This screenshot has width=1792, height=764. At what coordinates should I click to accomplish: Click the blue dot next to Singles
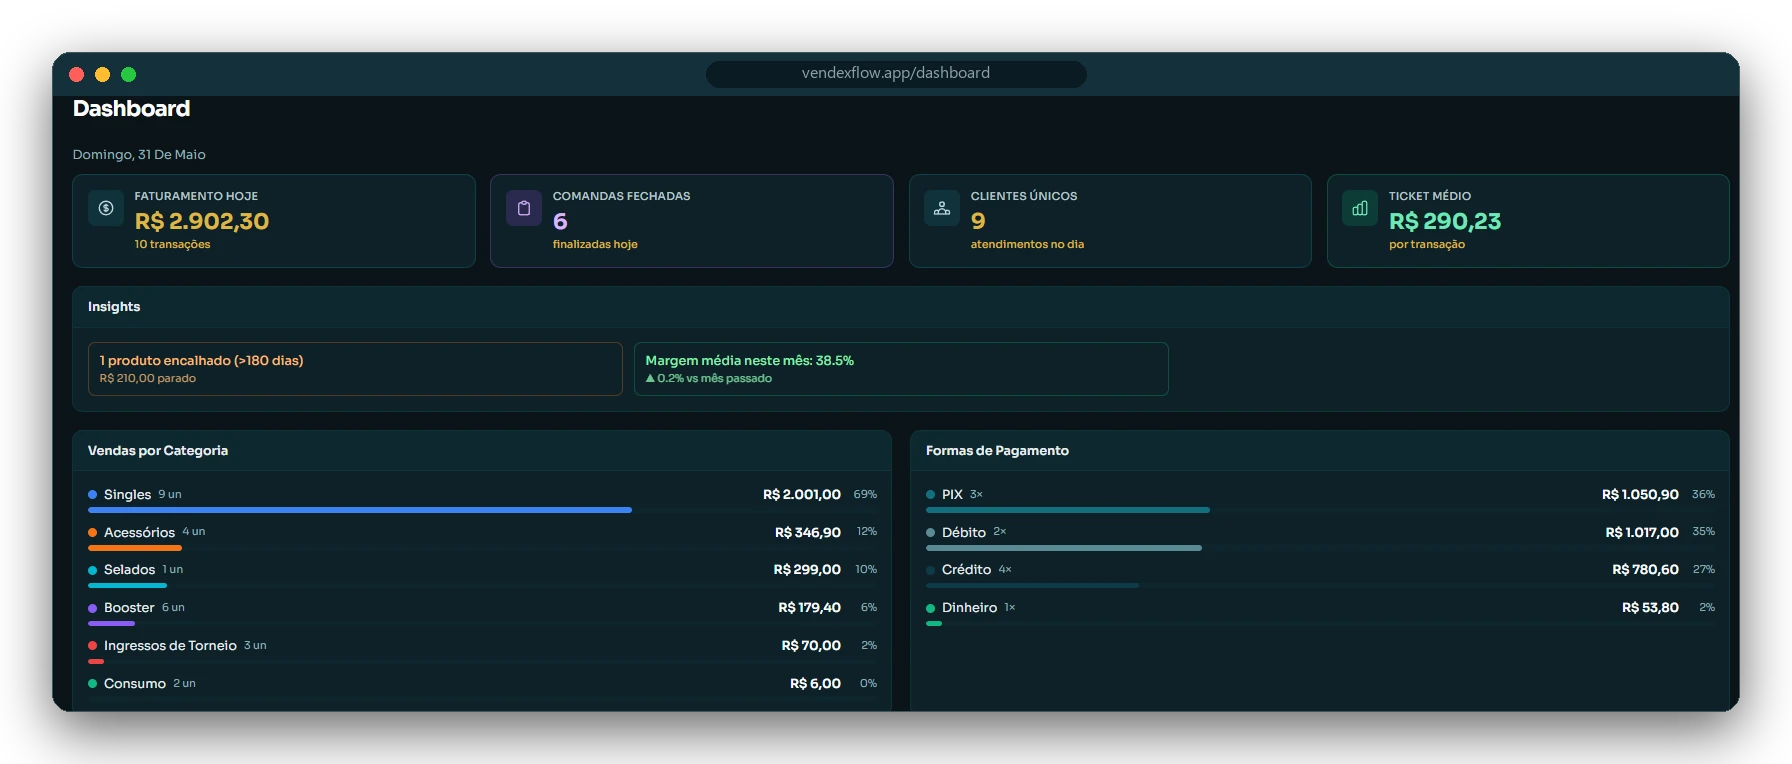pyautogui.click(x=92, y=495)
